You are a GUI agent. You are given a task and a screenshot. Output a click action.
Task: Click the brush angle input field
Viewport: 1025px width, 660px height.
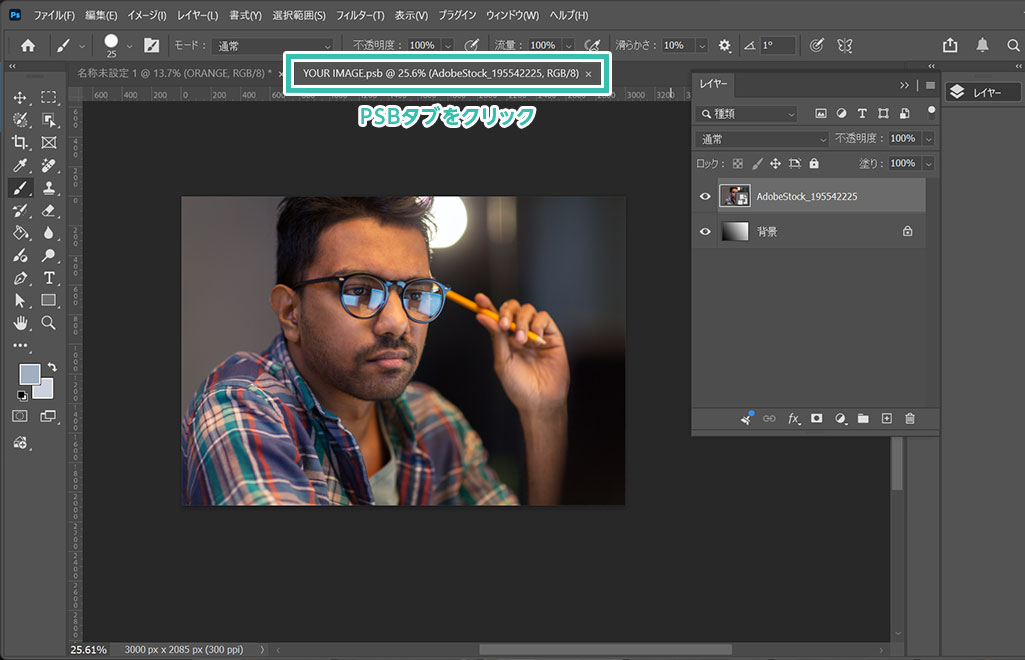point(778,45)
